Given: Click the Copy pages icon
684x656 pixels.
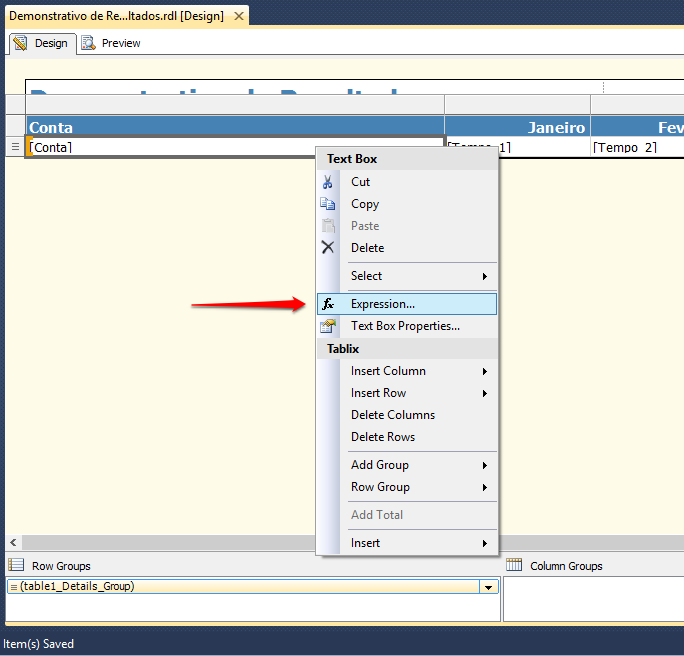Looking at the screenshot, I should [328, 204].
